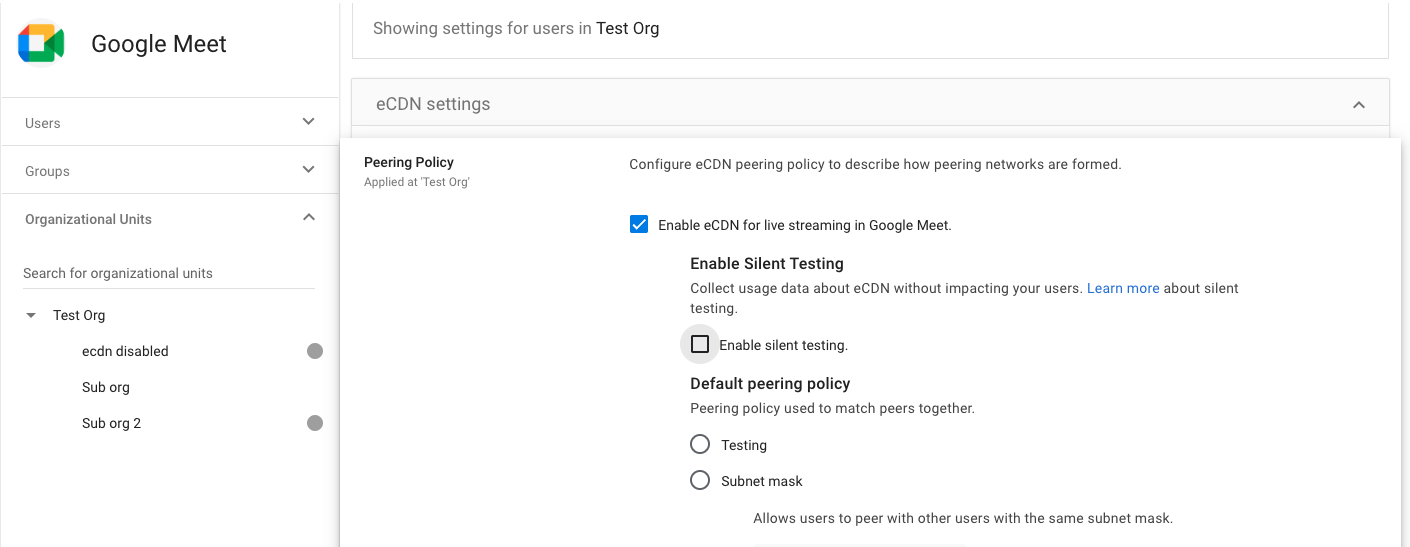This screenshot has width=1410, height=547.
Task: Click the Peering Policy setting label
Action: (x=409, y=162)
